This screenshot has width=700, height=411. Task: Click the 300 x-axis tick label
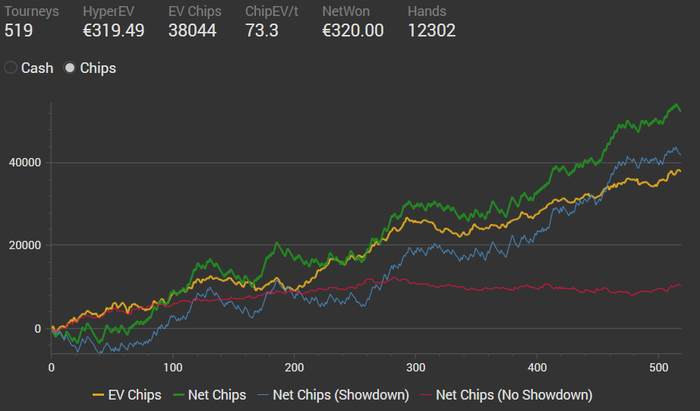tap(415, 368)
